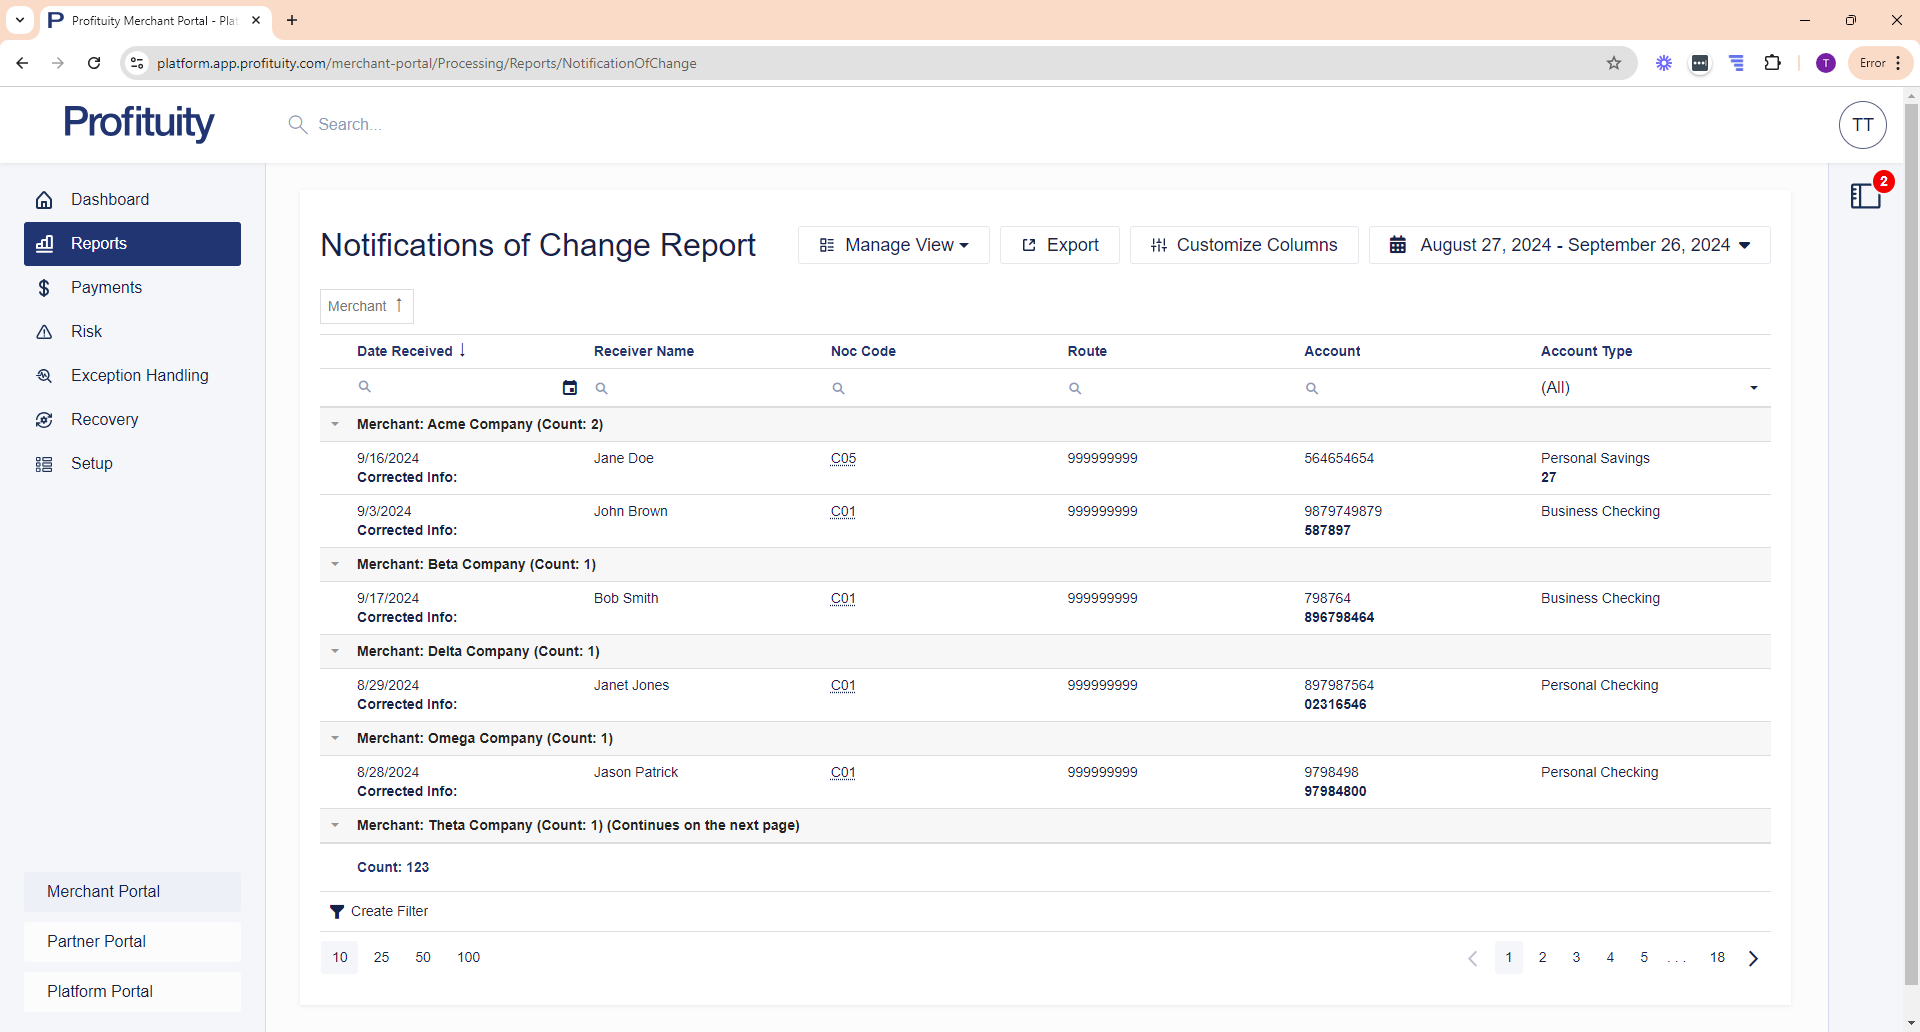Screen dimensions: 1920x1032
Task: Click the calendar icon in Date Received filter
Action: tap(570, 388)
